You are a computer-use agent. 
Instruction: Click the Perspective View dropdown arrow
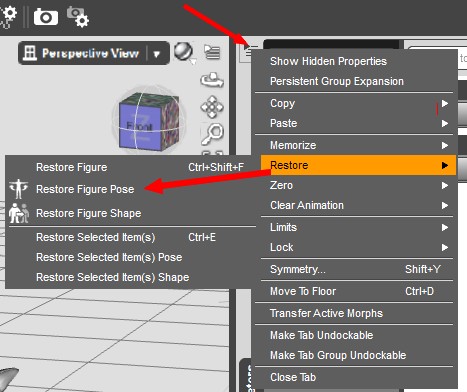[x=157, y=54]
